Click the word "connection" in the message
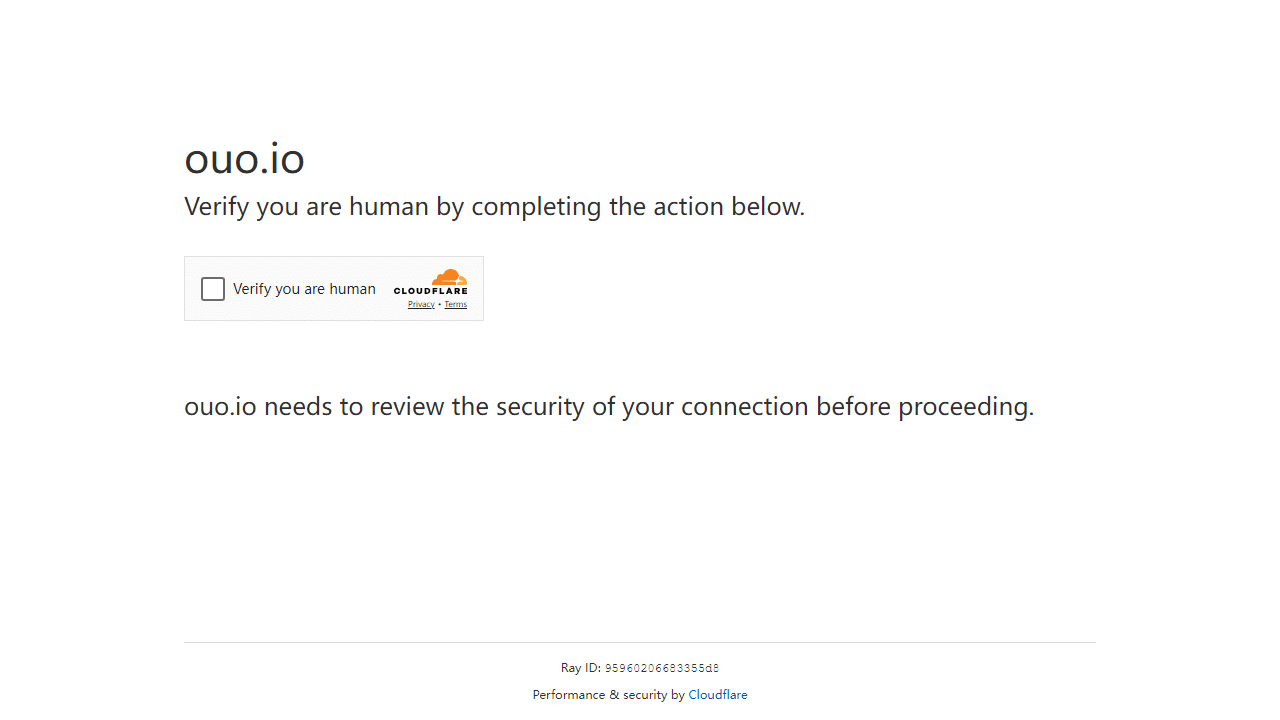This screenshot has width=1280, height=720. (x=745, y=407)
